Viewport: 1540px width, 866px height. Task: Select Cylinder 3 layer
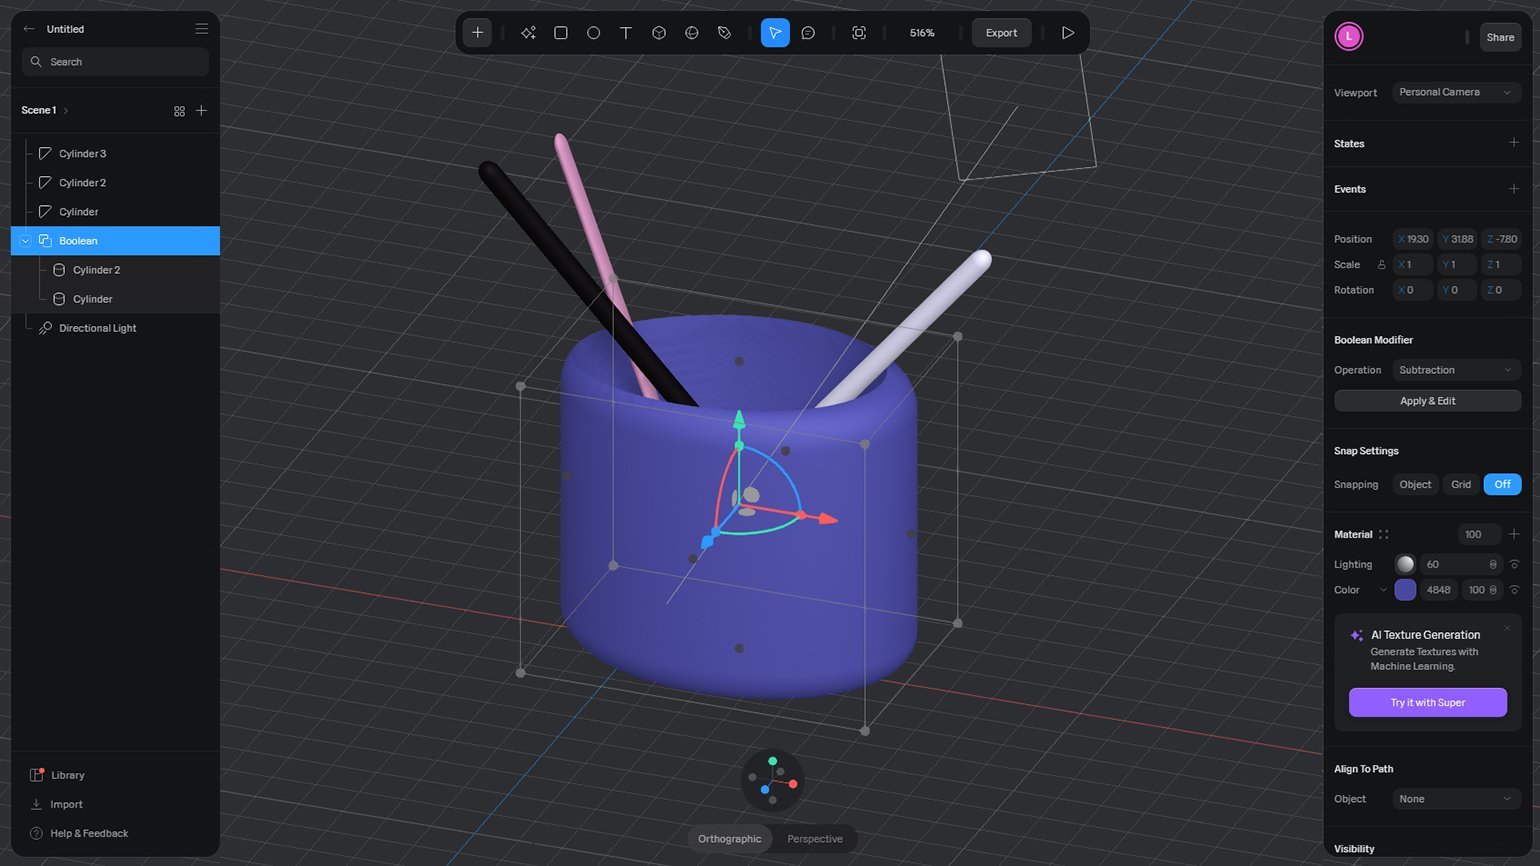82,154
